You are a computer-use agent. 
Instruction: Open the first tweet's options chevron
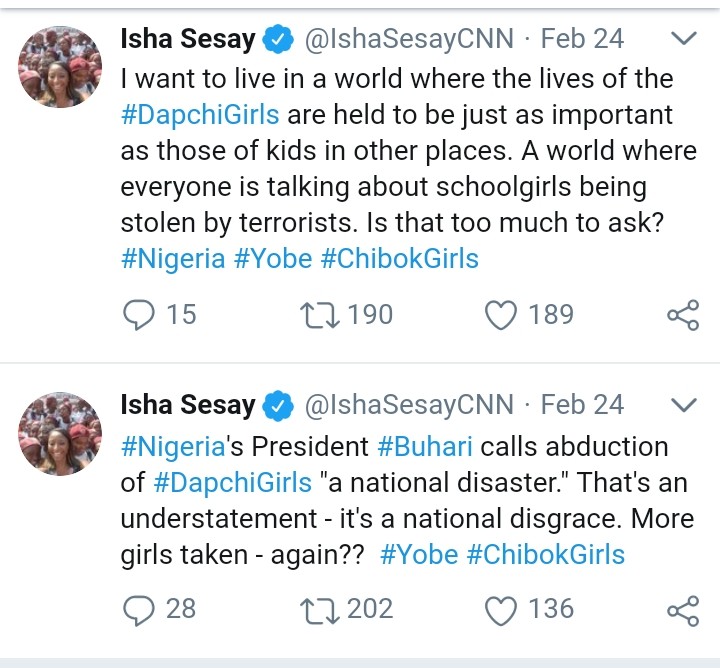click(x=684, y=38)
